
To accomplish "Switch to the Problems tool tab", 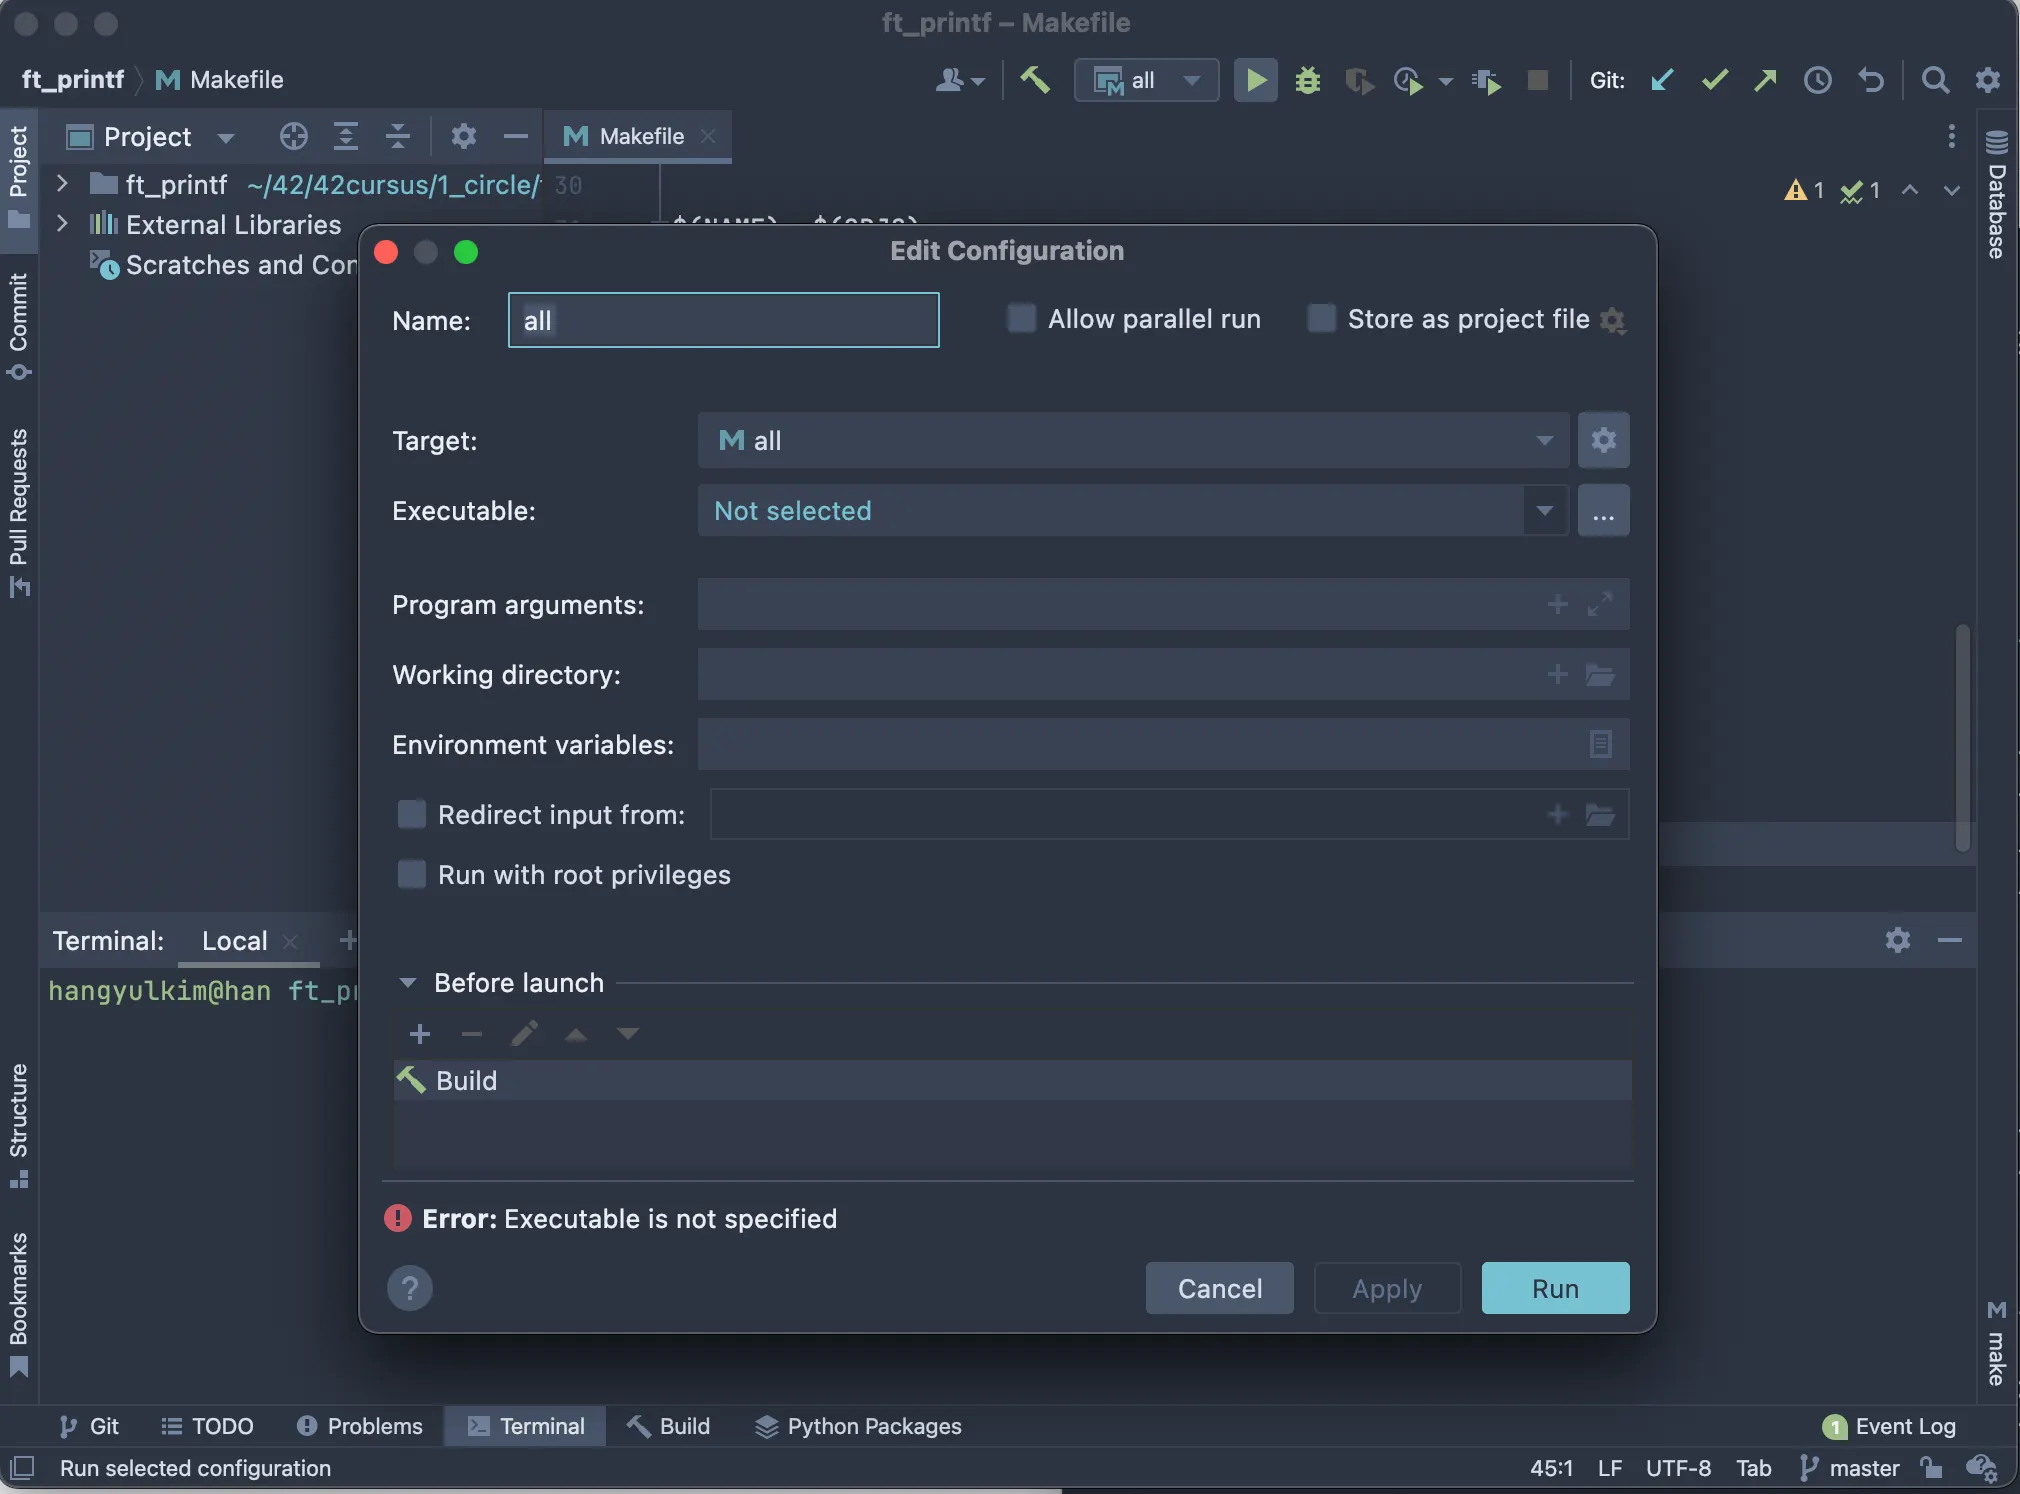I will (x=360, y=1426).
